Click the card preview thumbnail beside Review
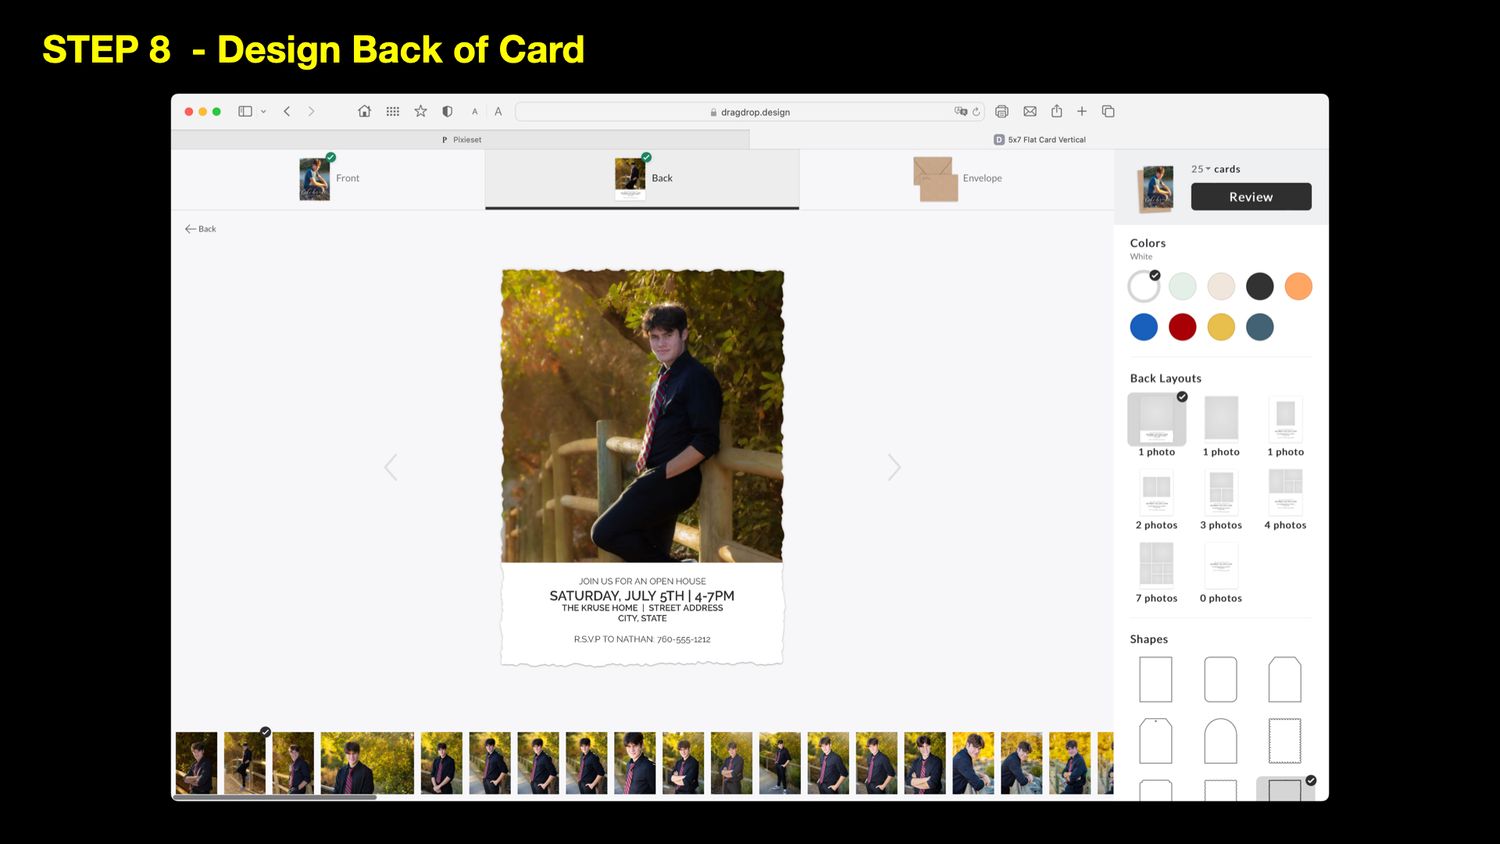This screenshot has height=844, width=1500. pyautogui.click(x=1157, y=188)
